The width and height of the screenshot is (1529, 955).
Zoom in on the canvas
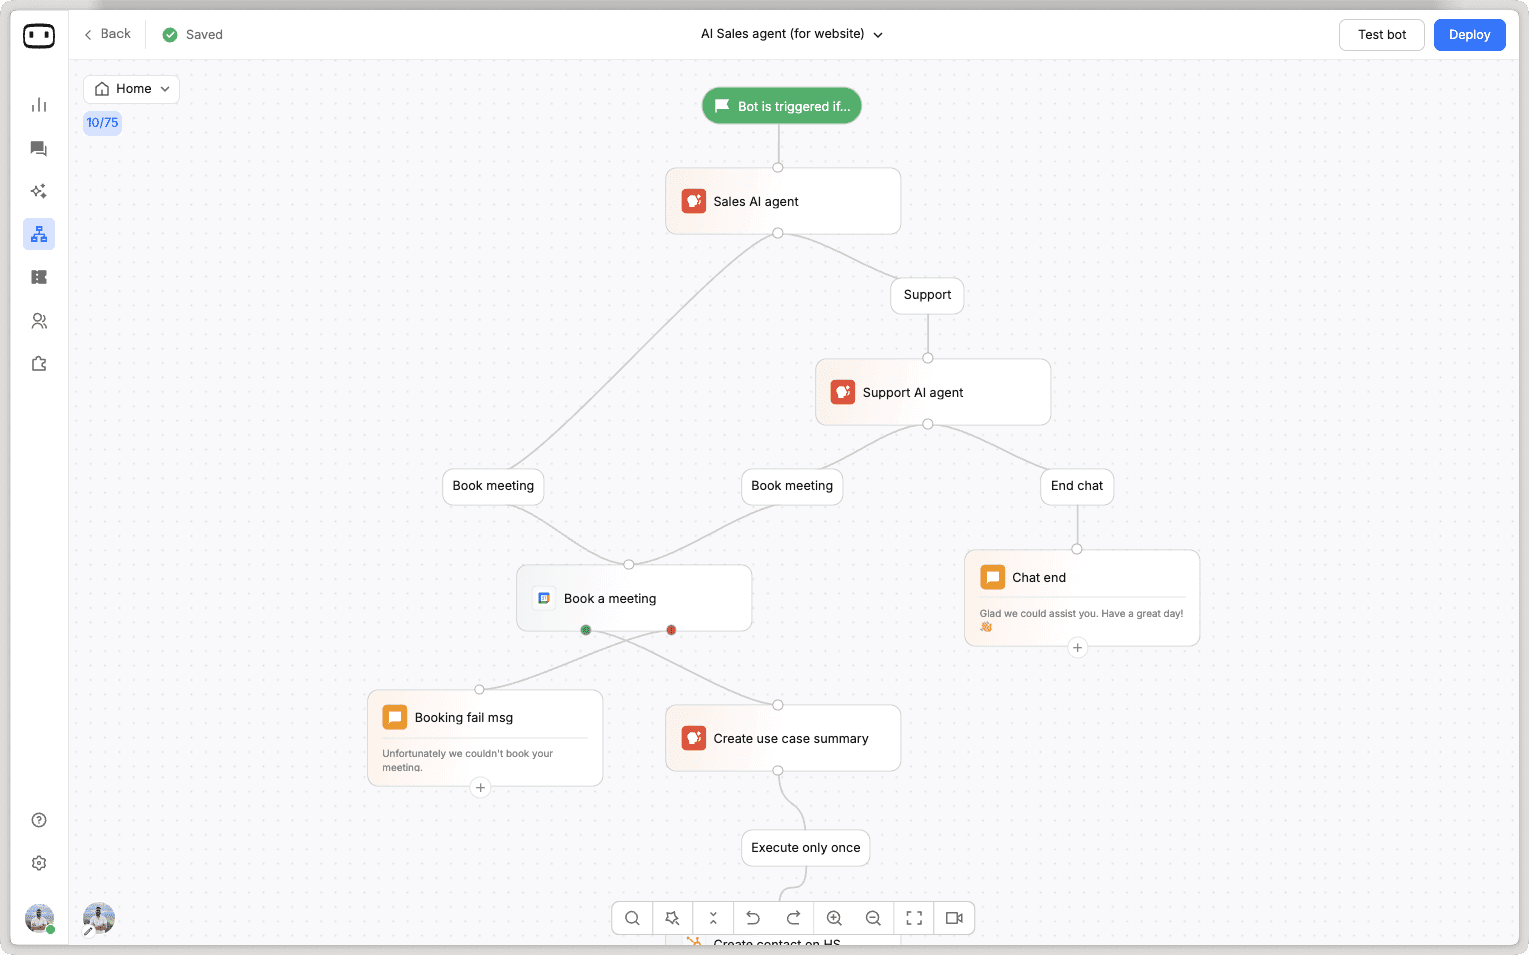coord(833,917)
